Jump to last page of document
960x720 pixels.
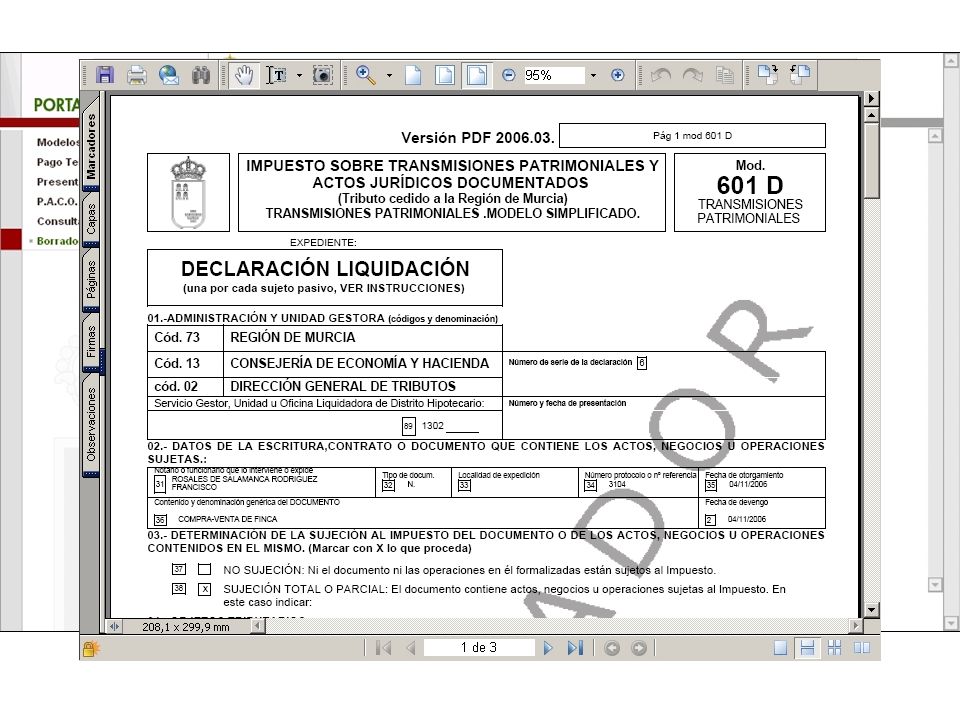pyautogui.click(x=575, y=648)
